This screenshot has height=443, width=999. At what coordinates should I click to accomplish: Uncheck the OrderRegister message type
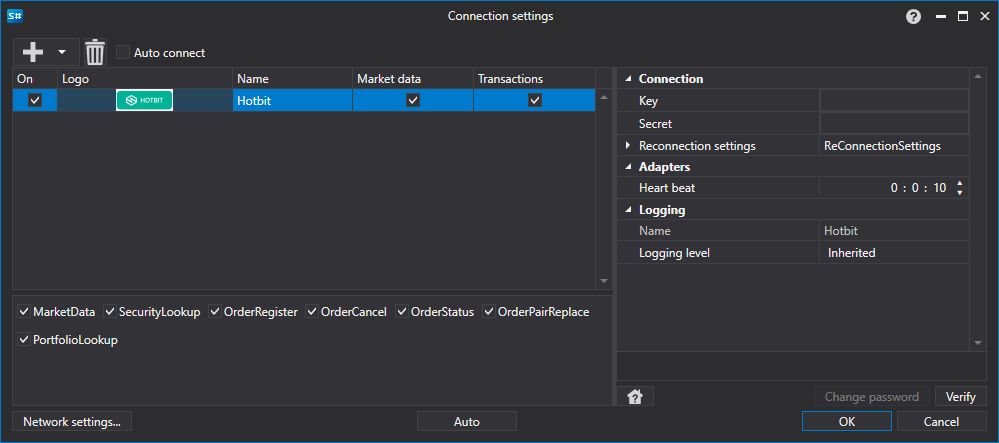(215, 312)
